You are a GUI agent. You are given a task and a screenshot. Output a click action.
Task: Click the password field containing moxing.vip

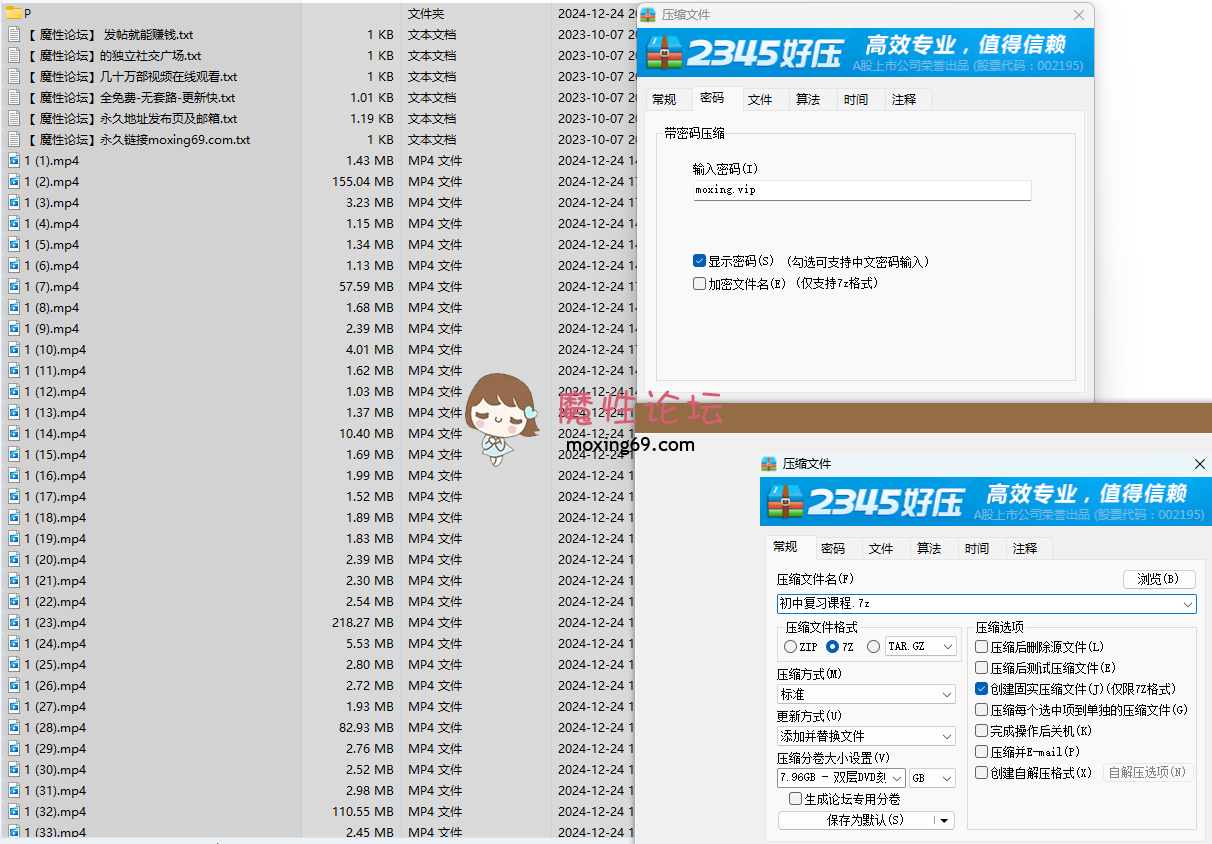[861, 190]
